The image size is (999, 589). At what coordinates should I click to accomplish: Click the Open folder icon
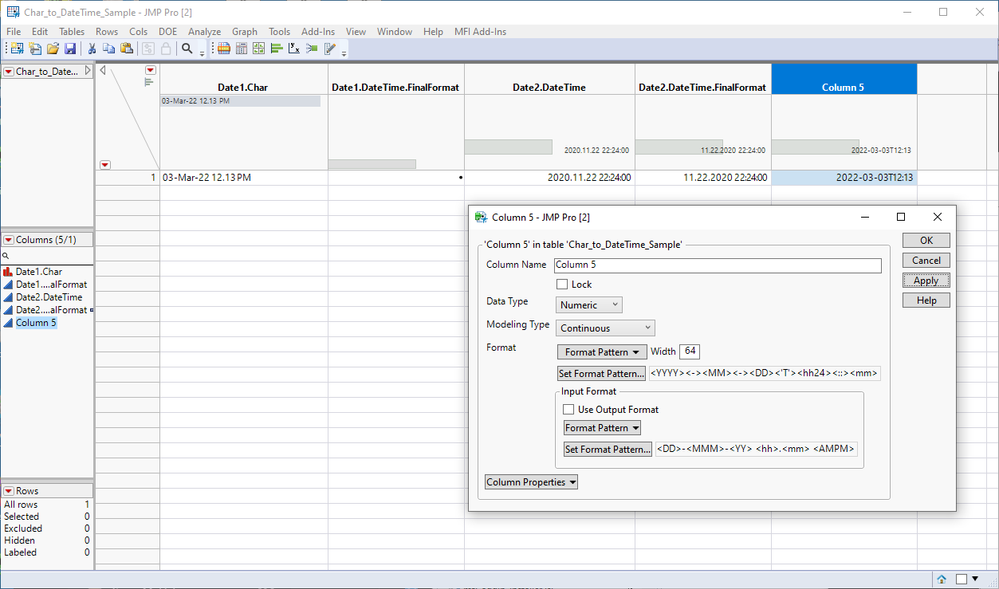(x=53, y=48)
